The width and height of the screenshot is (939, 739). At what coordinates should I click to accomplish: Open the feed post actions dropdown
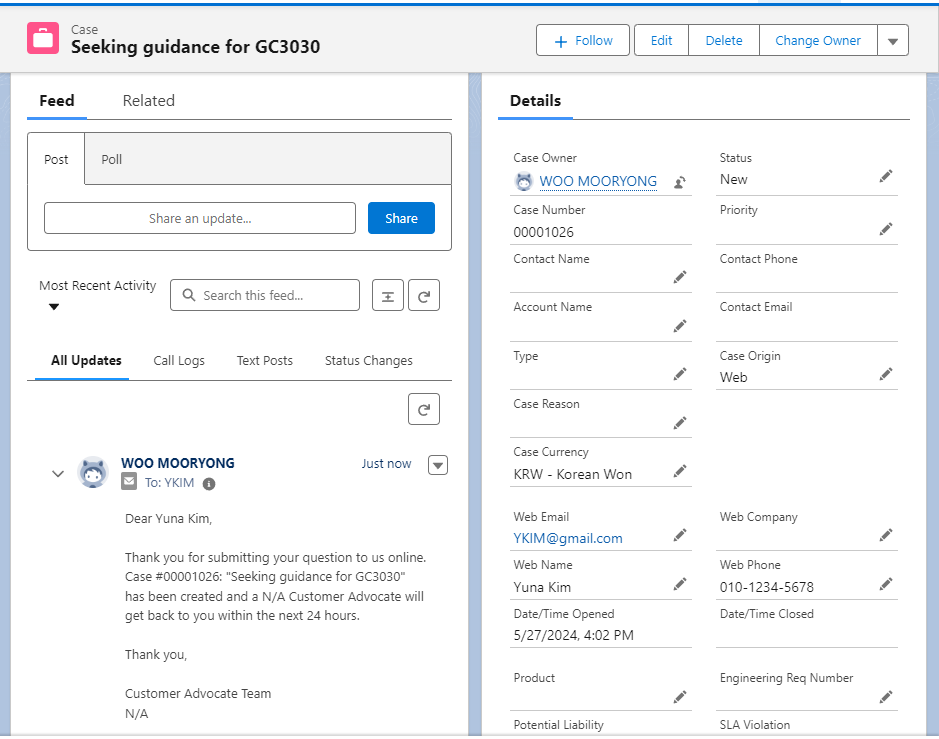tap(437, 464)
